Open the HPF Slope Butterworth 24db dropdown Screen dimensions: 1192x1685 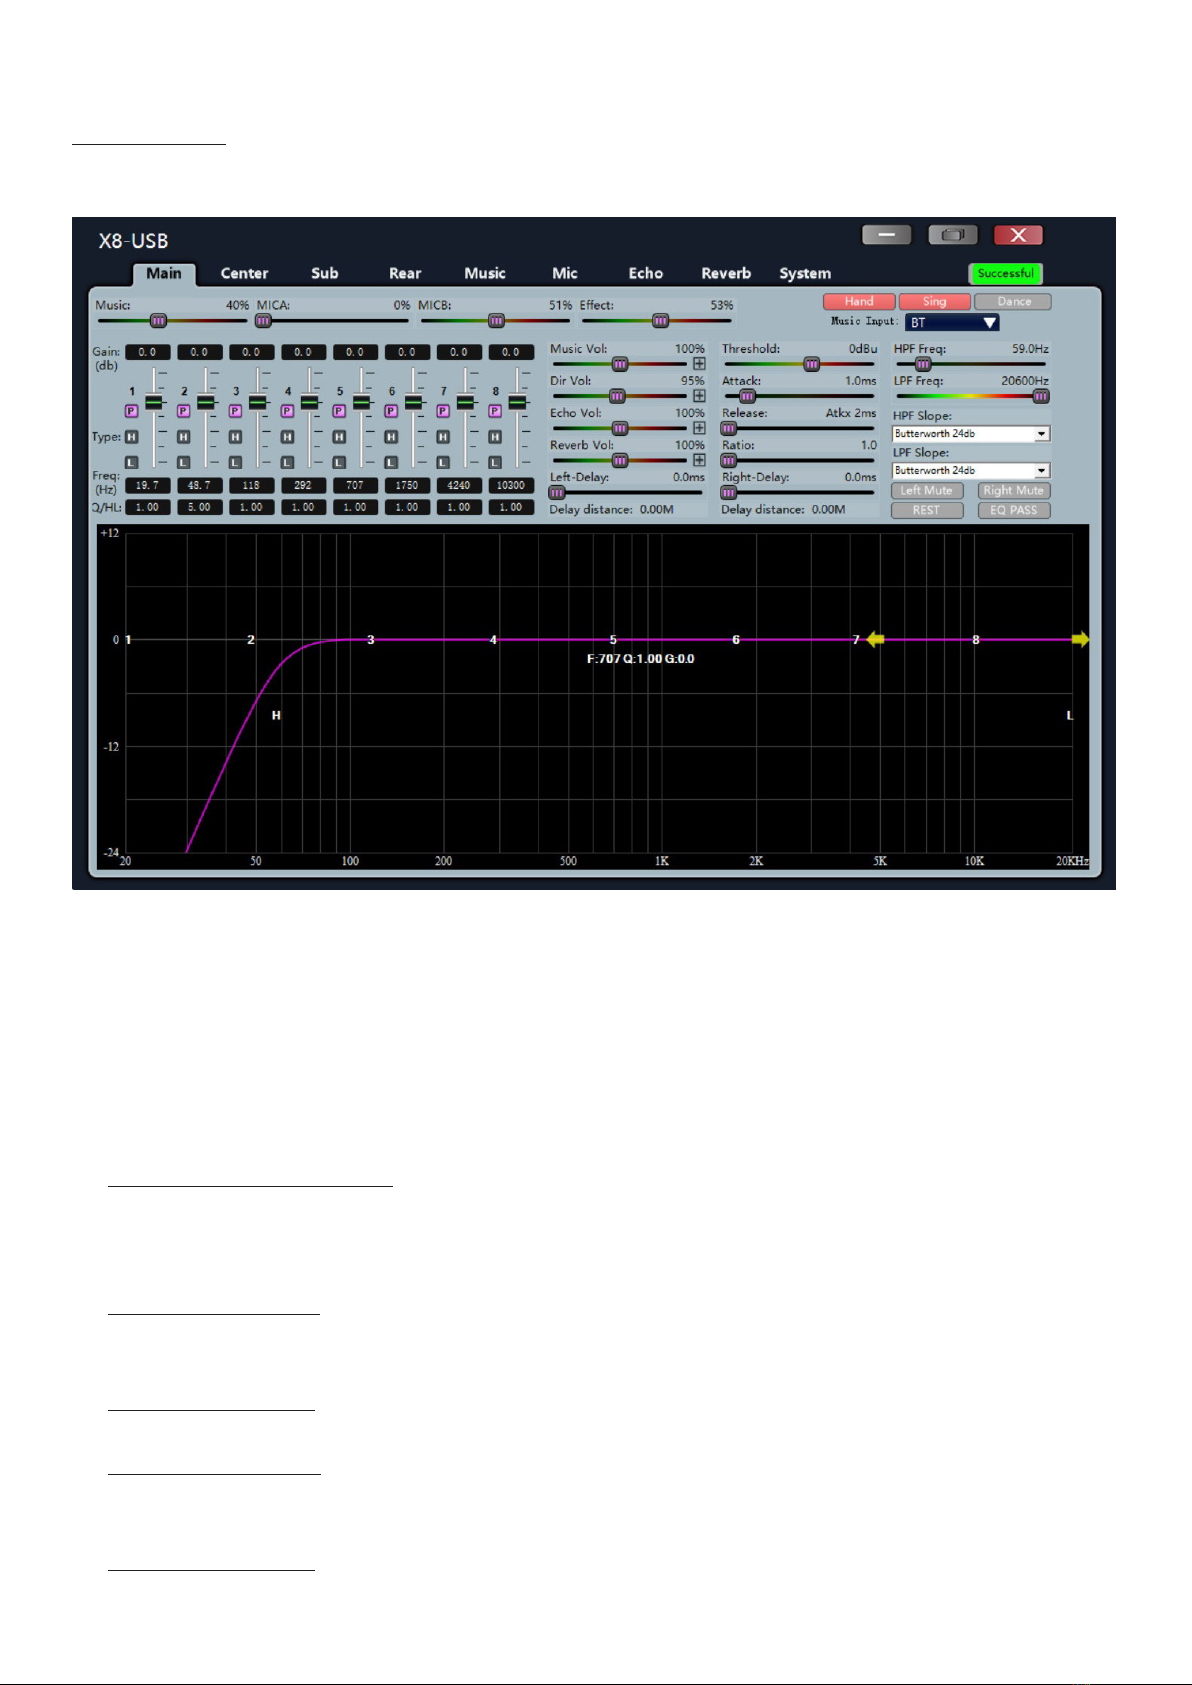pyautogui.click(x=971, y=434)
